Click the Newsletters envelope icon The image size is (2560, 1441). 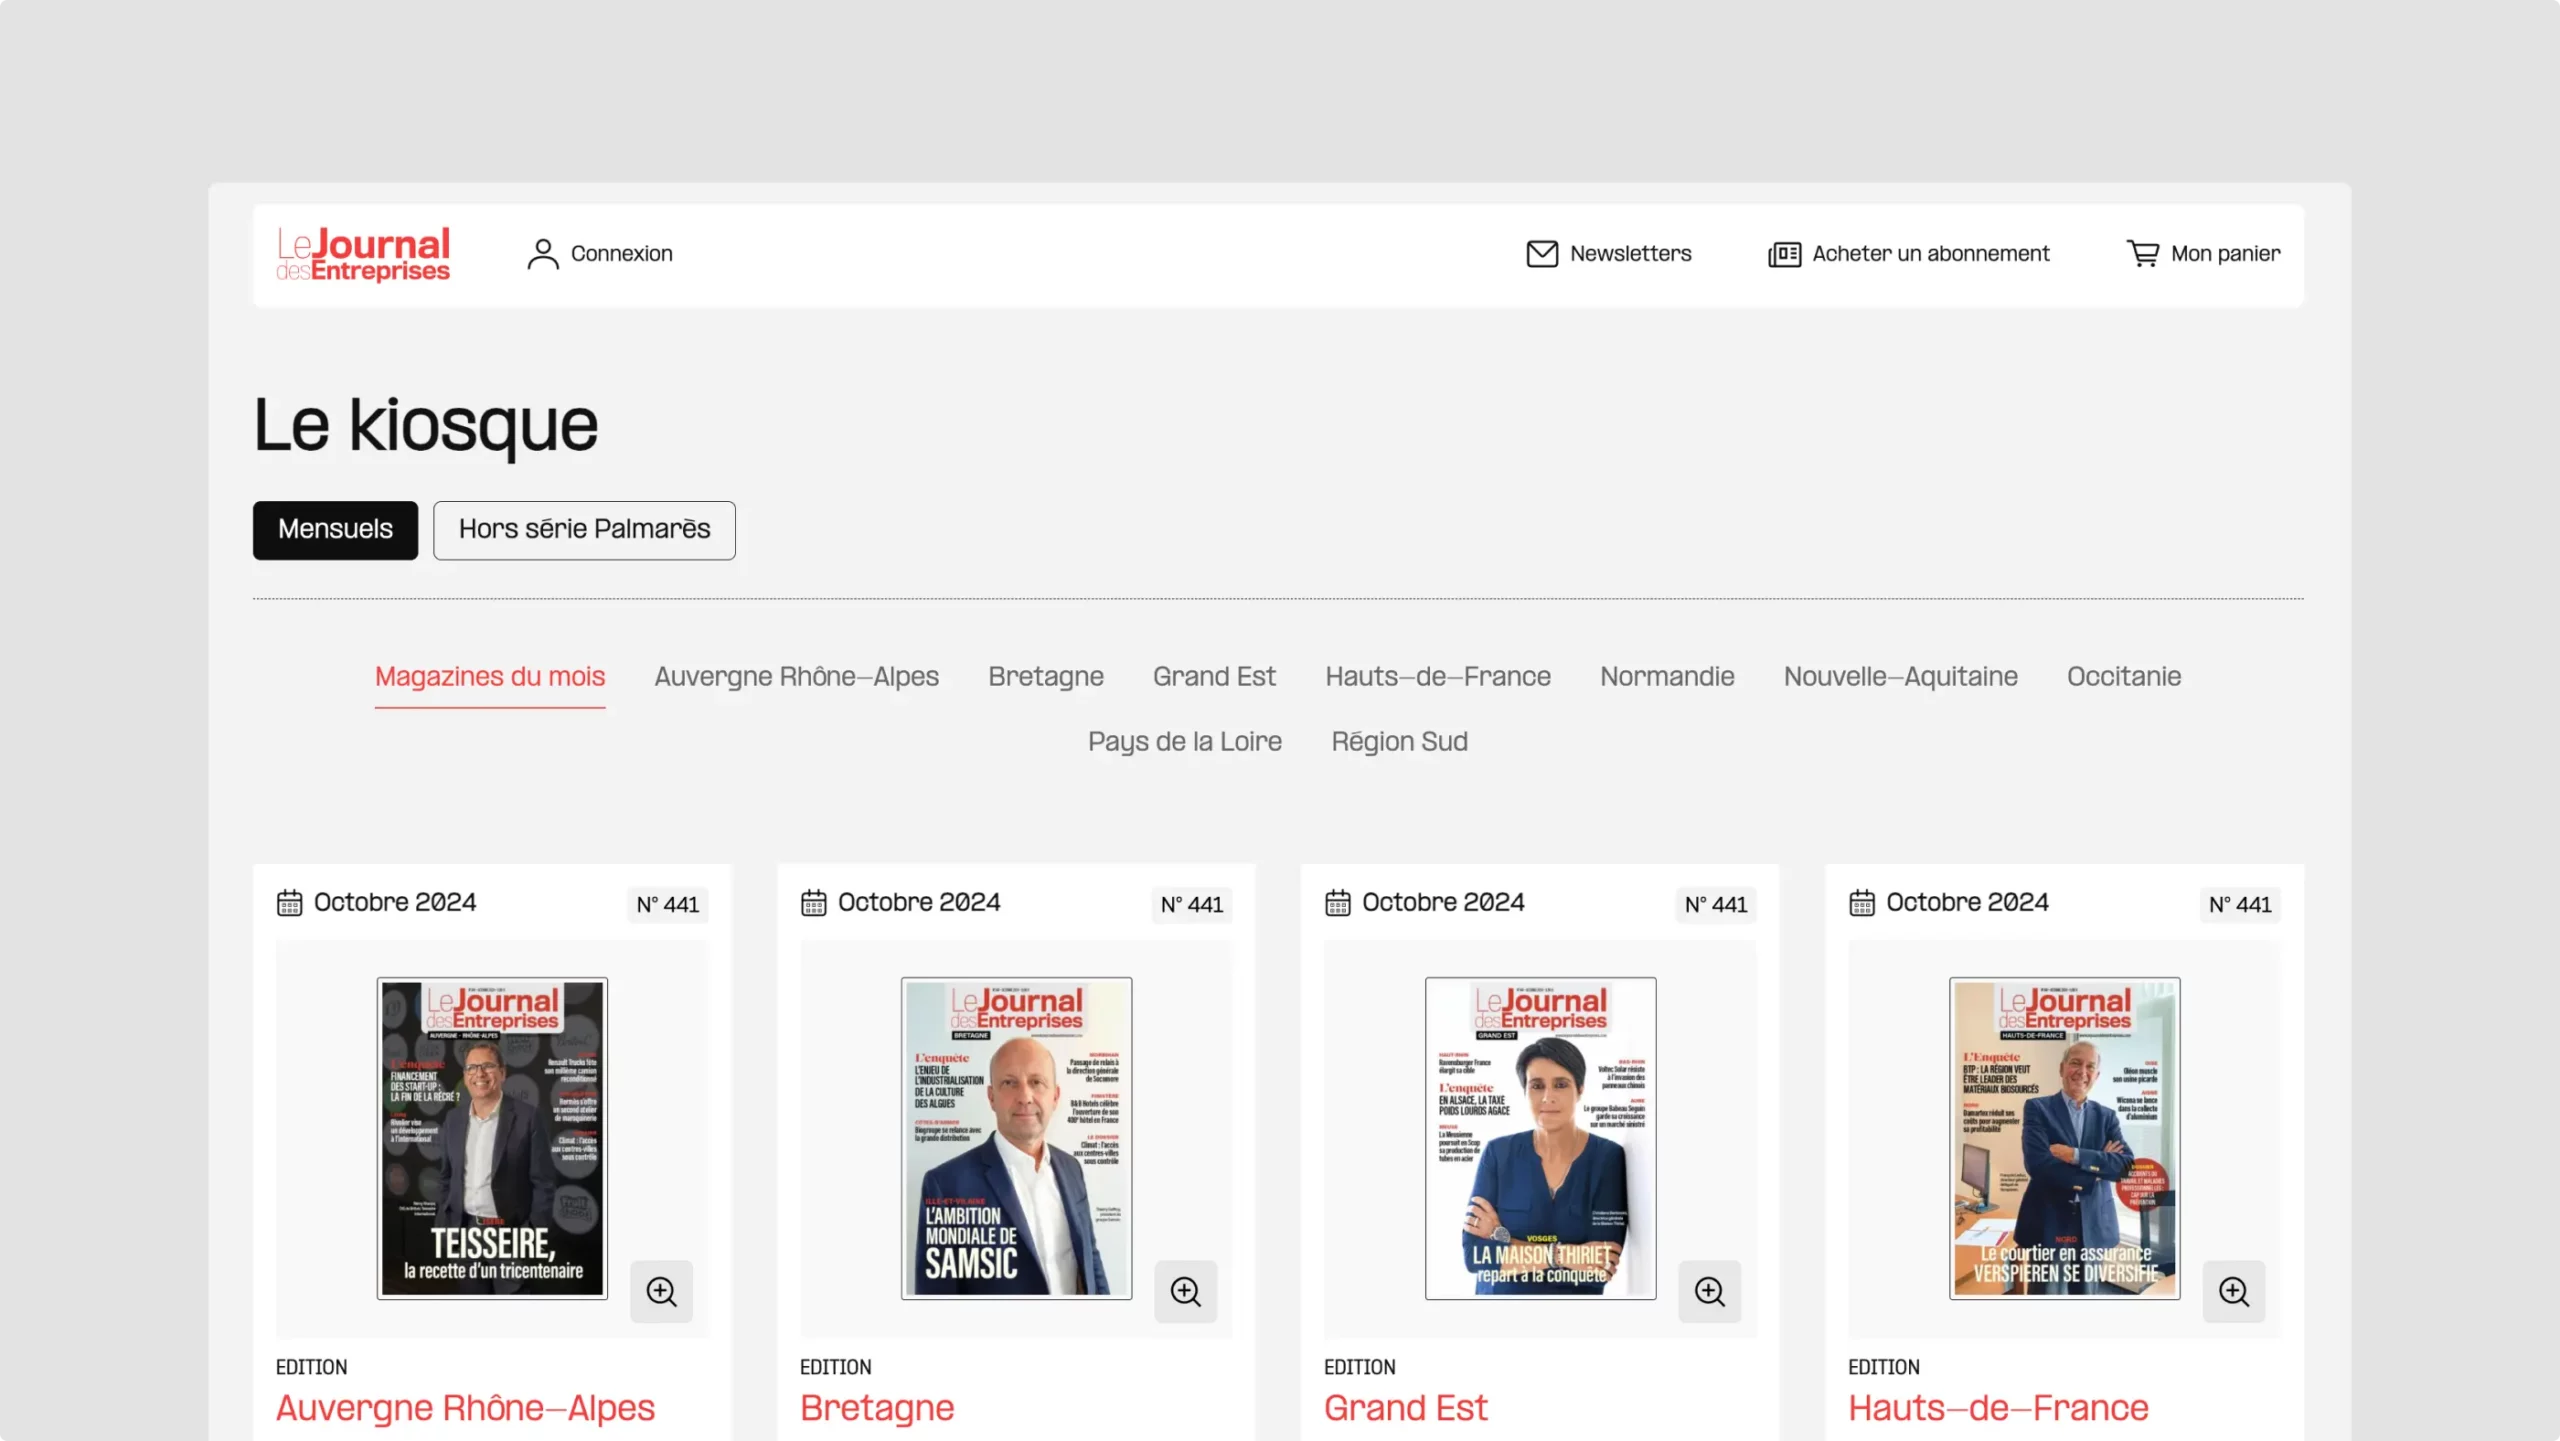tap(1541, 254)
